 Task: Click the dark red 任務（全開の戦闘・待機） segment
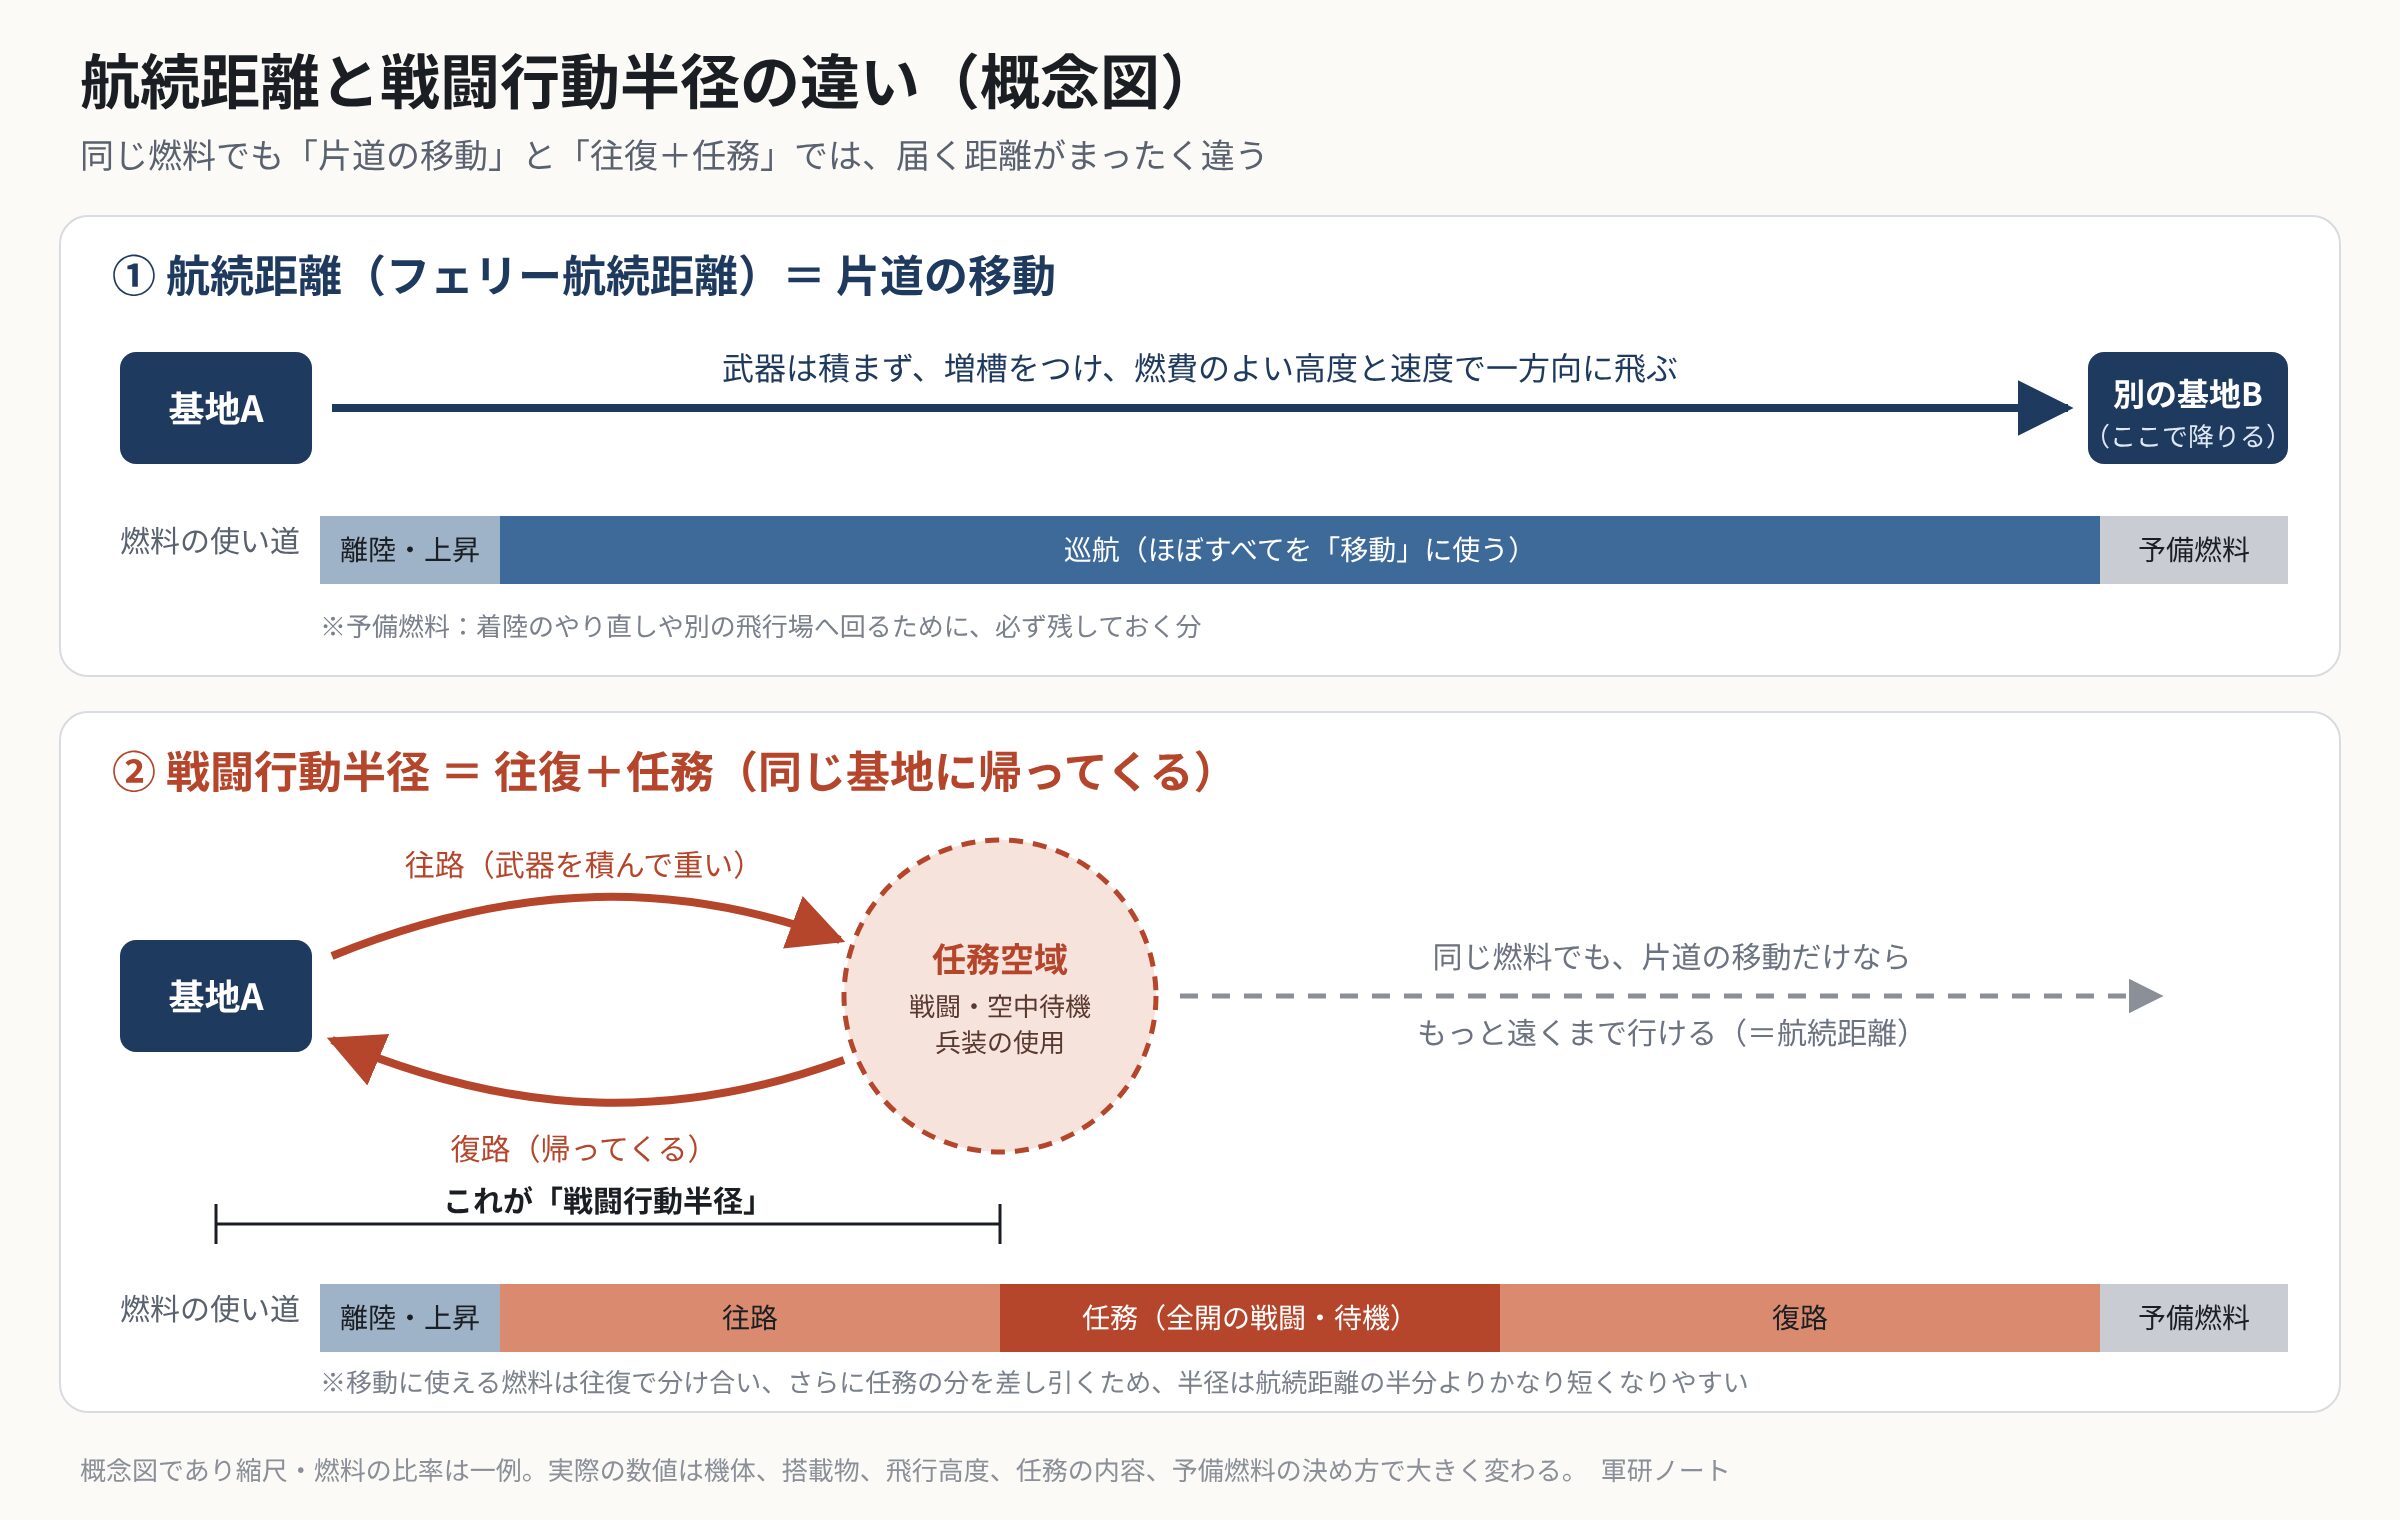tap(1250, 1318)
